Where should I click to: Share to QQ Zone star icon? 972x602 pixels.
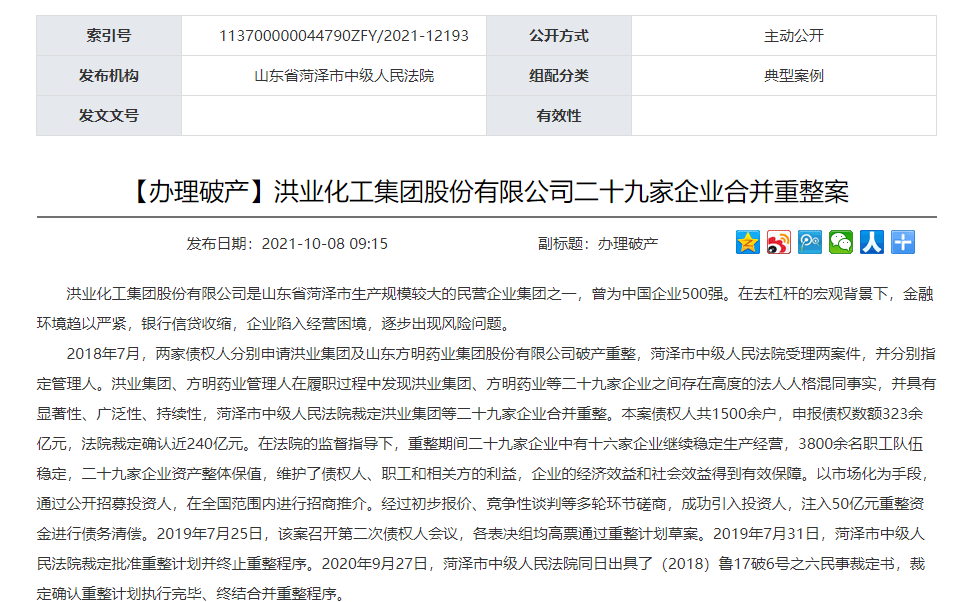click(748, 242)
